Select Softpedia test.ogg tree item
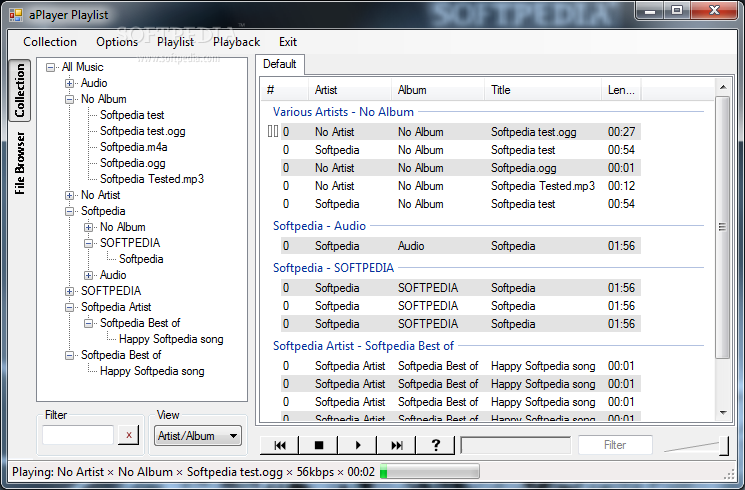This screenshot has height=490, width=745. pos(143,131)
